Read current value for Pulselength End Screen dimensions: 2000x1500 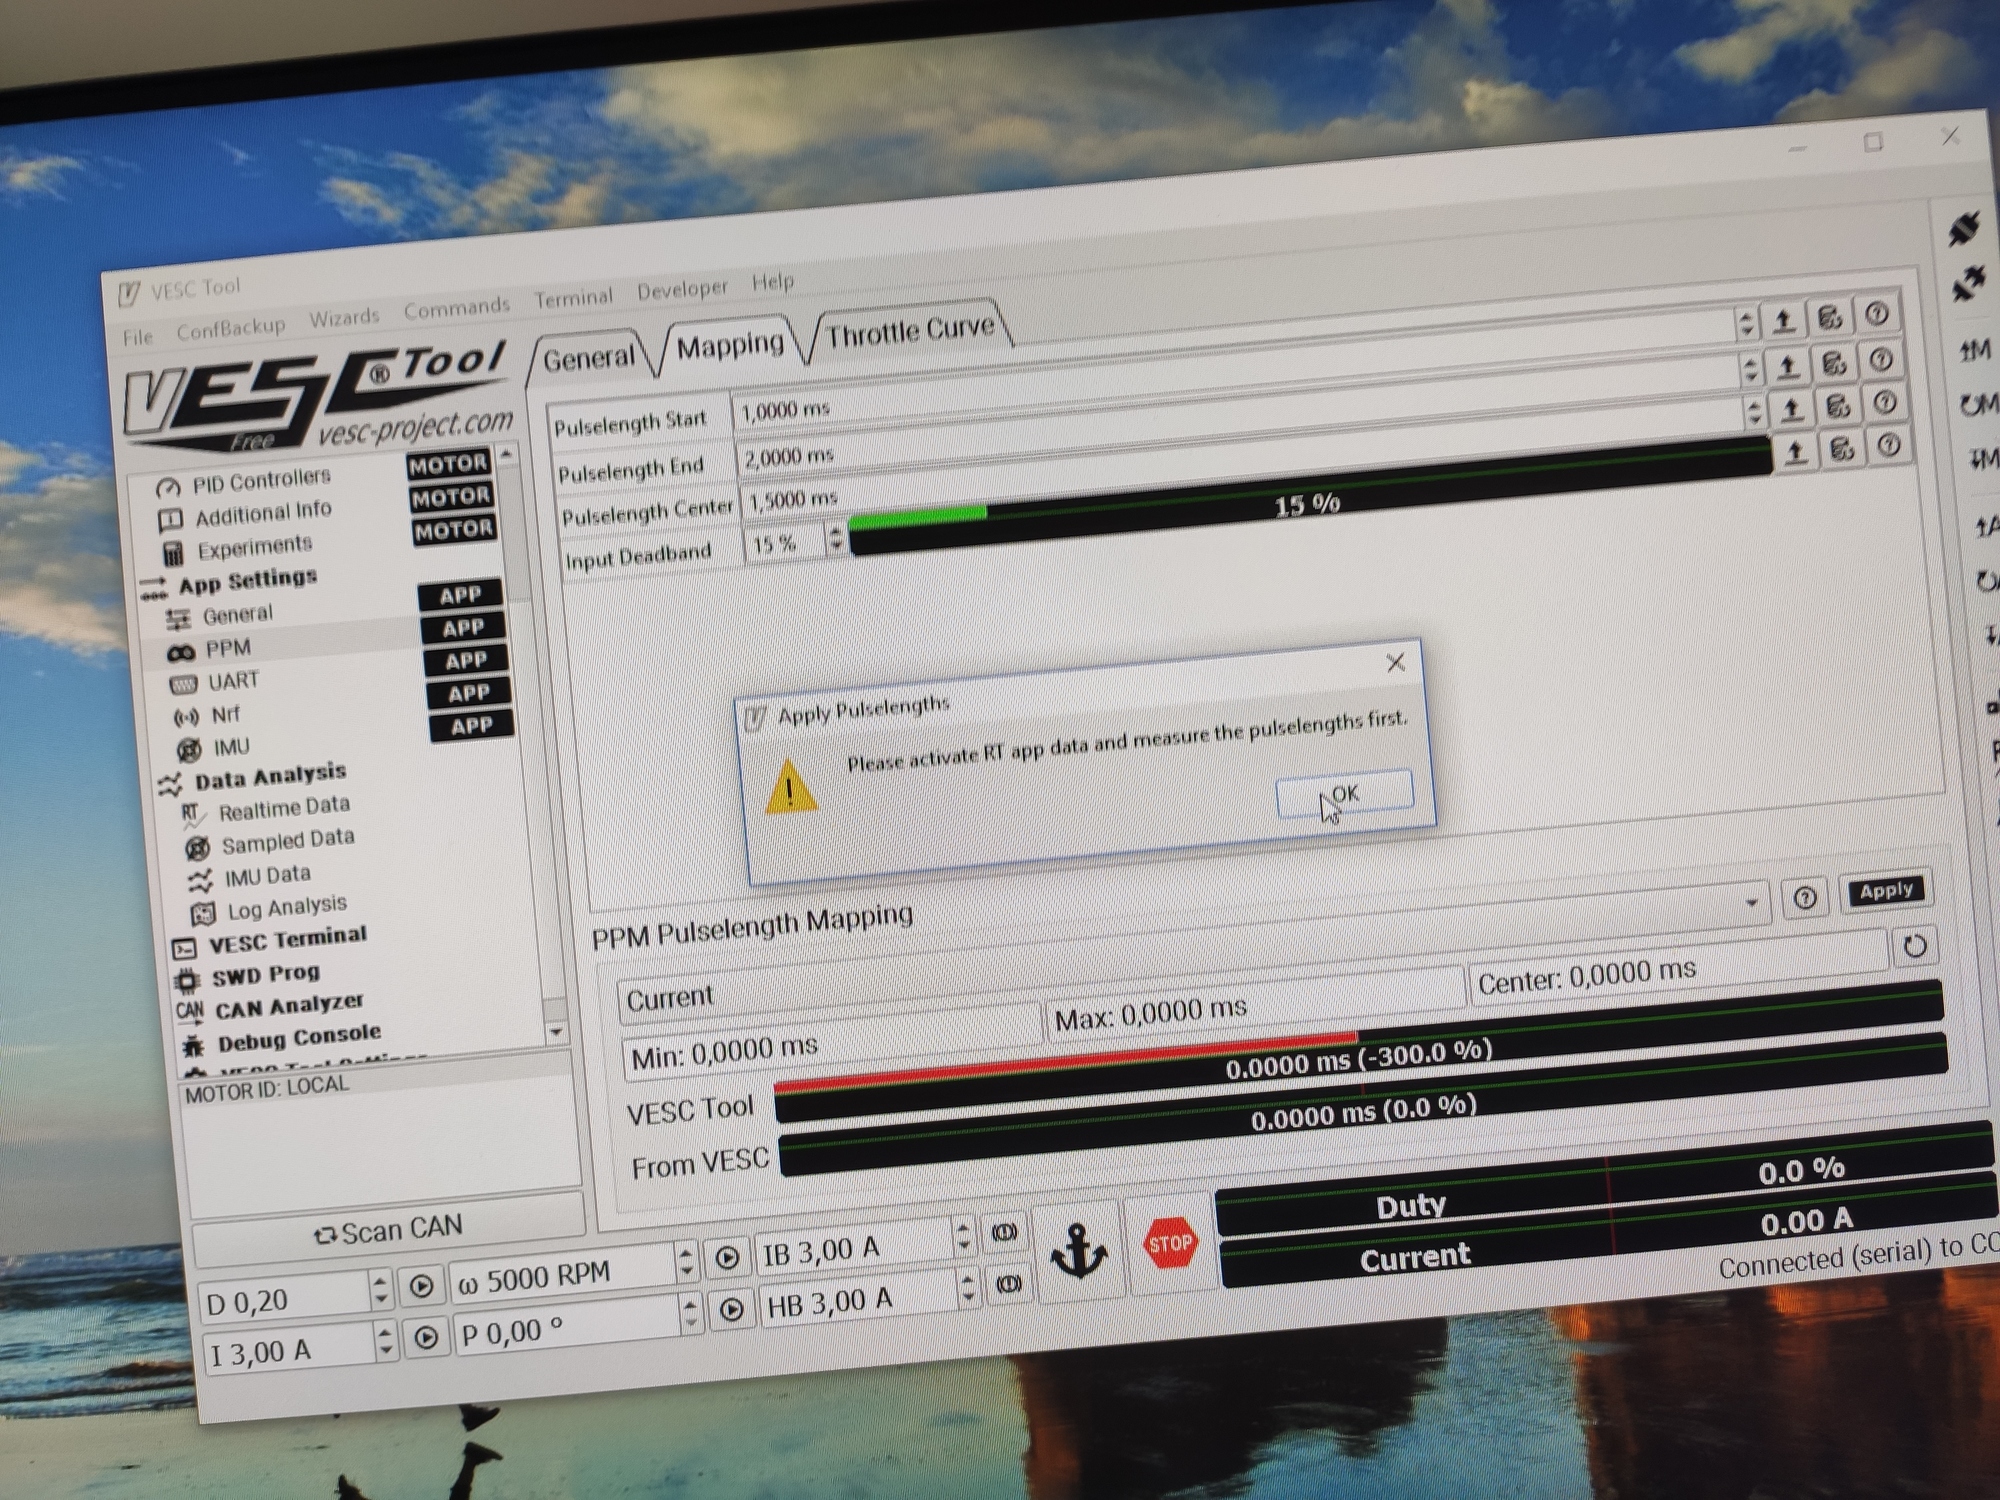point(1788,367)
